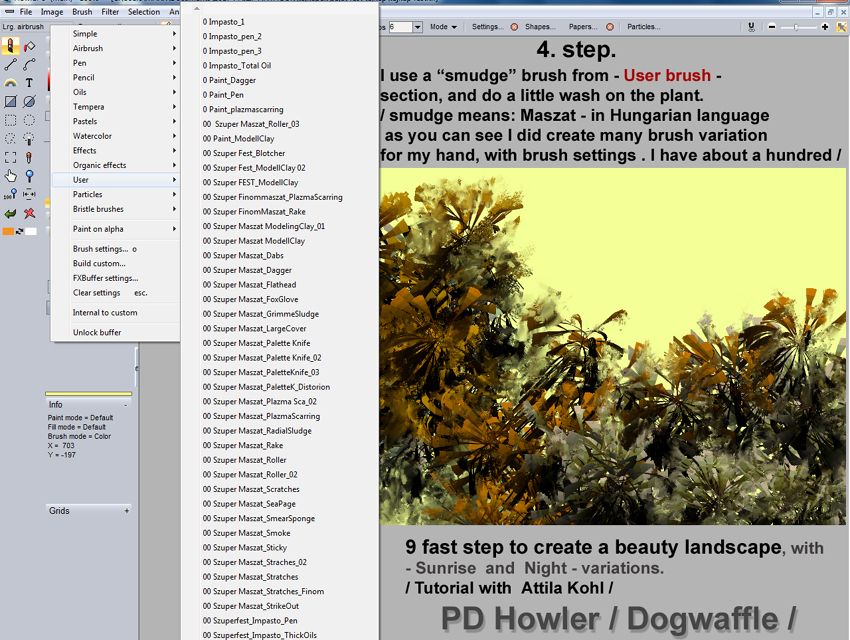Select the hand pan tool

point(10,176)
